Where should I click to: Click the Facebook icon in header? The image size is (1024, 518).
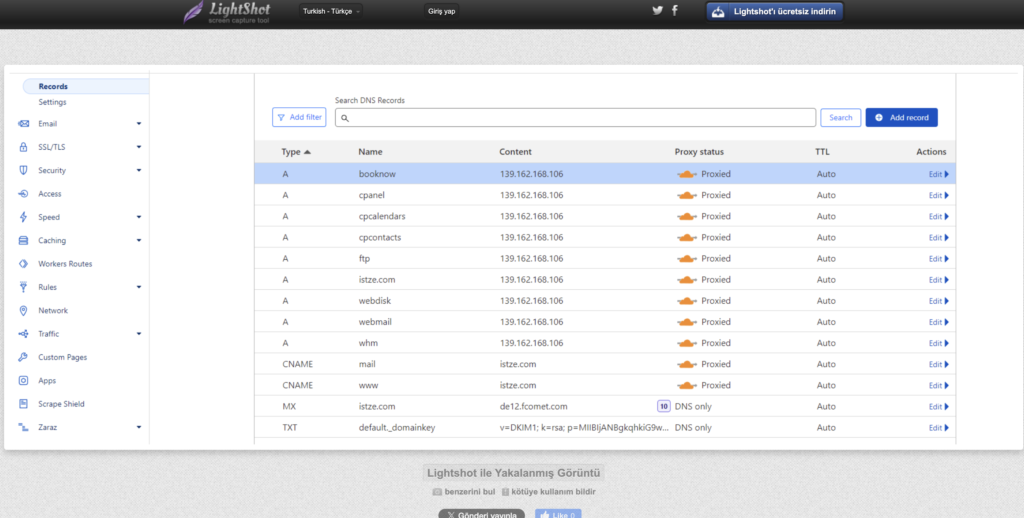pyautogui.click(x=675, y=10)
